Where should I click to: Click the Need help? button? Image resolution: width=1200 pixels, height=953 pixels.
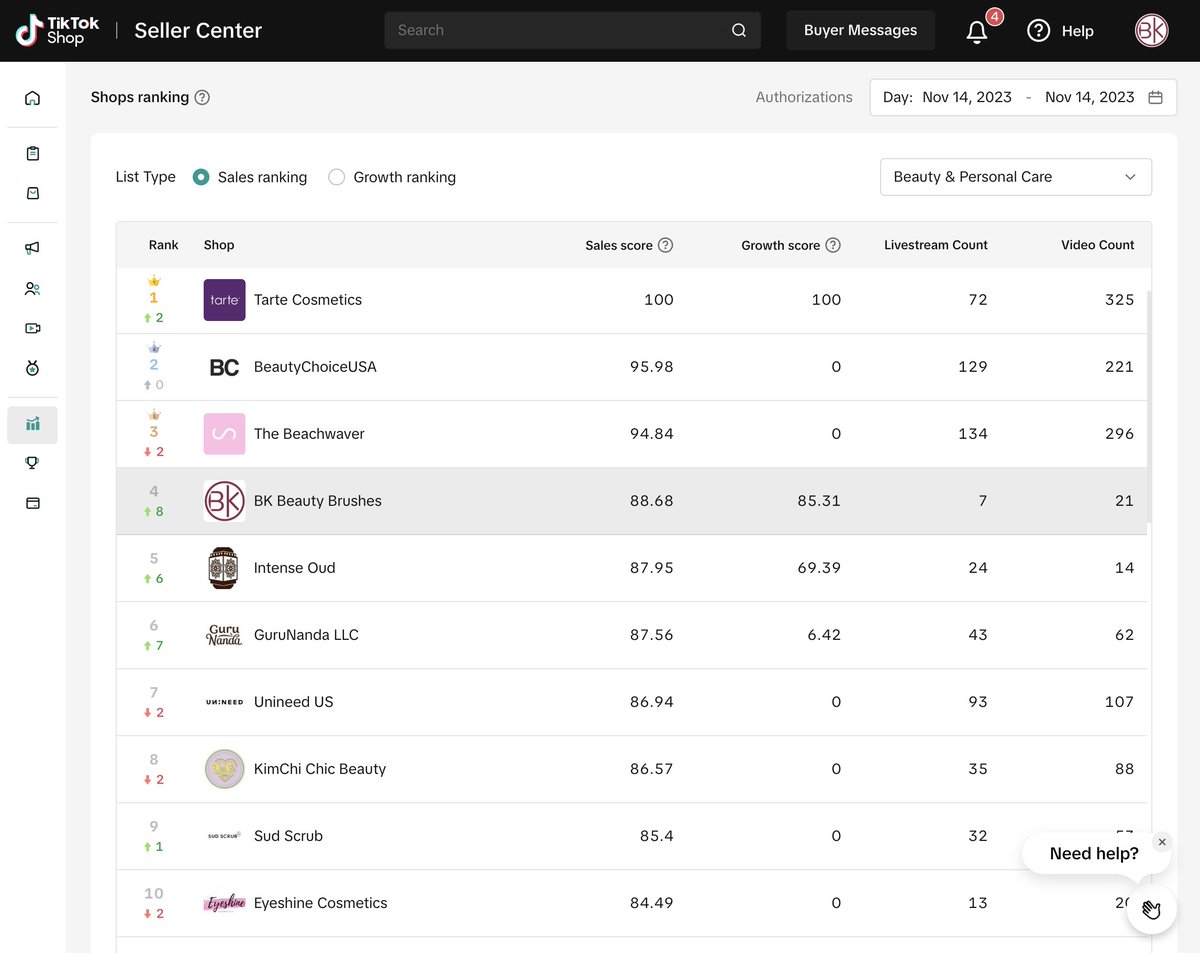(1094, 853)
